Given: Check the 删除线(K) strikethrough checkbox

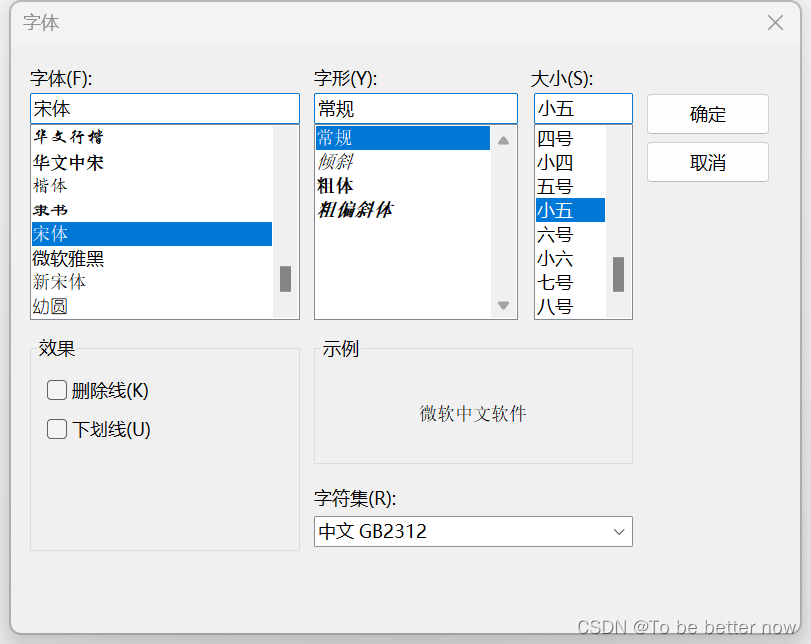Looking at the screenshot, I should pos(56,390).
